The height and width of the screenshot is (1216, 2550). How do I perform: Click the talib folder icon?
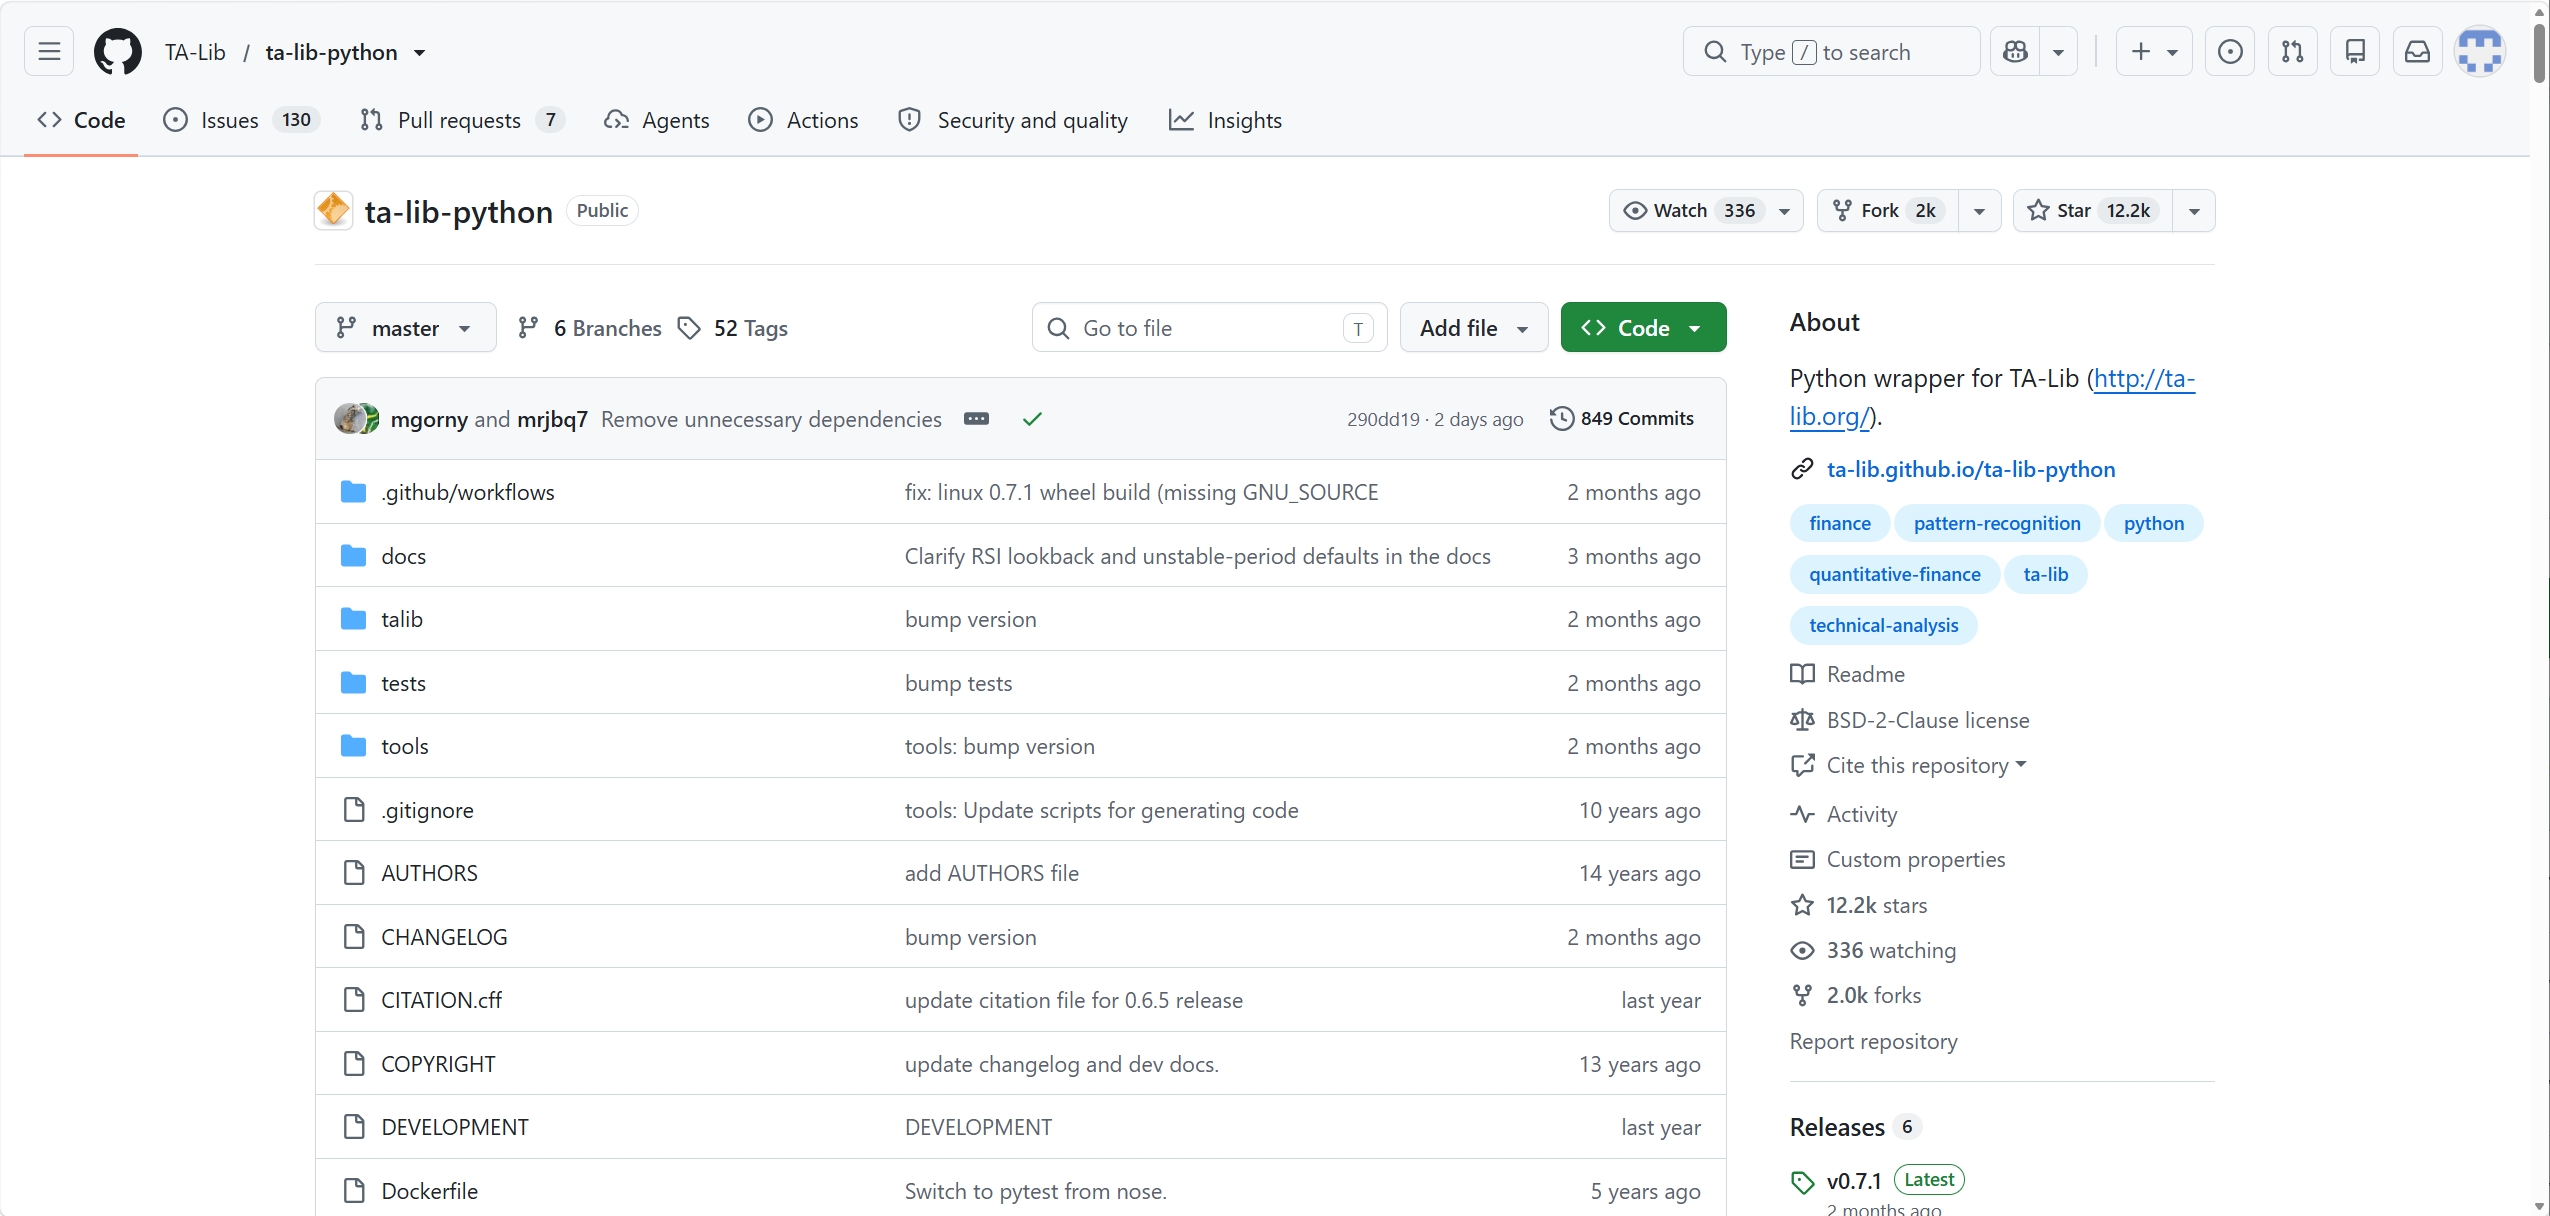point(353,618)
